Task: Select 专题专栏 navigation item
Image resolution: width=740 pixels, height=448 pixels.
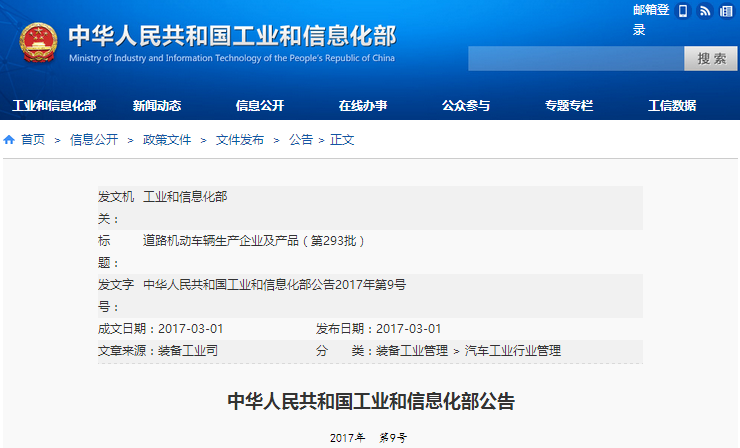Action: coord(569,106)
